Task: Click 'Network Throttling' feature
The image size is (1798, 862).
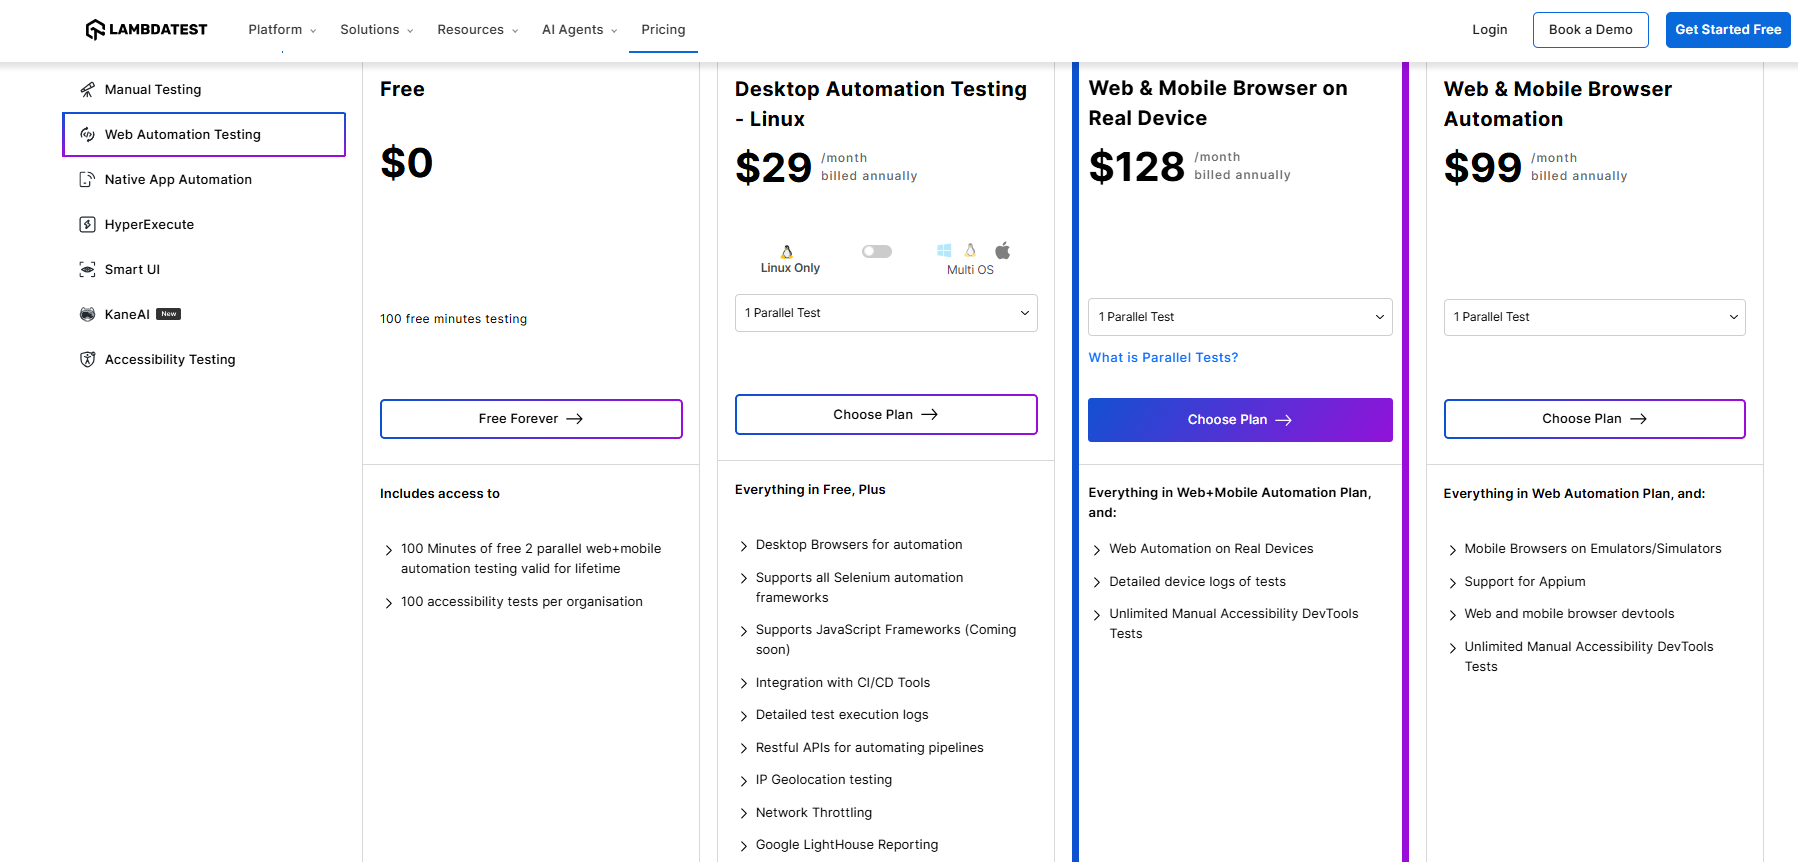Action: click(x=814, y=813)
